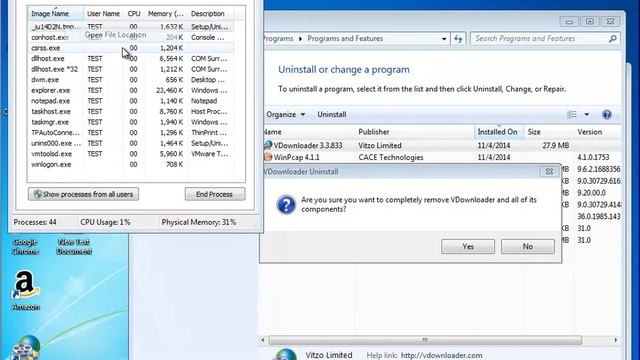Screen dimensions: 640x360
Task: Open the New Text Document desktop icon
Action: 74,247
